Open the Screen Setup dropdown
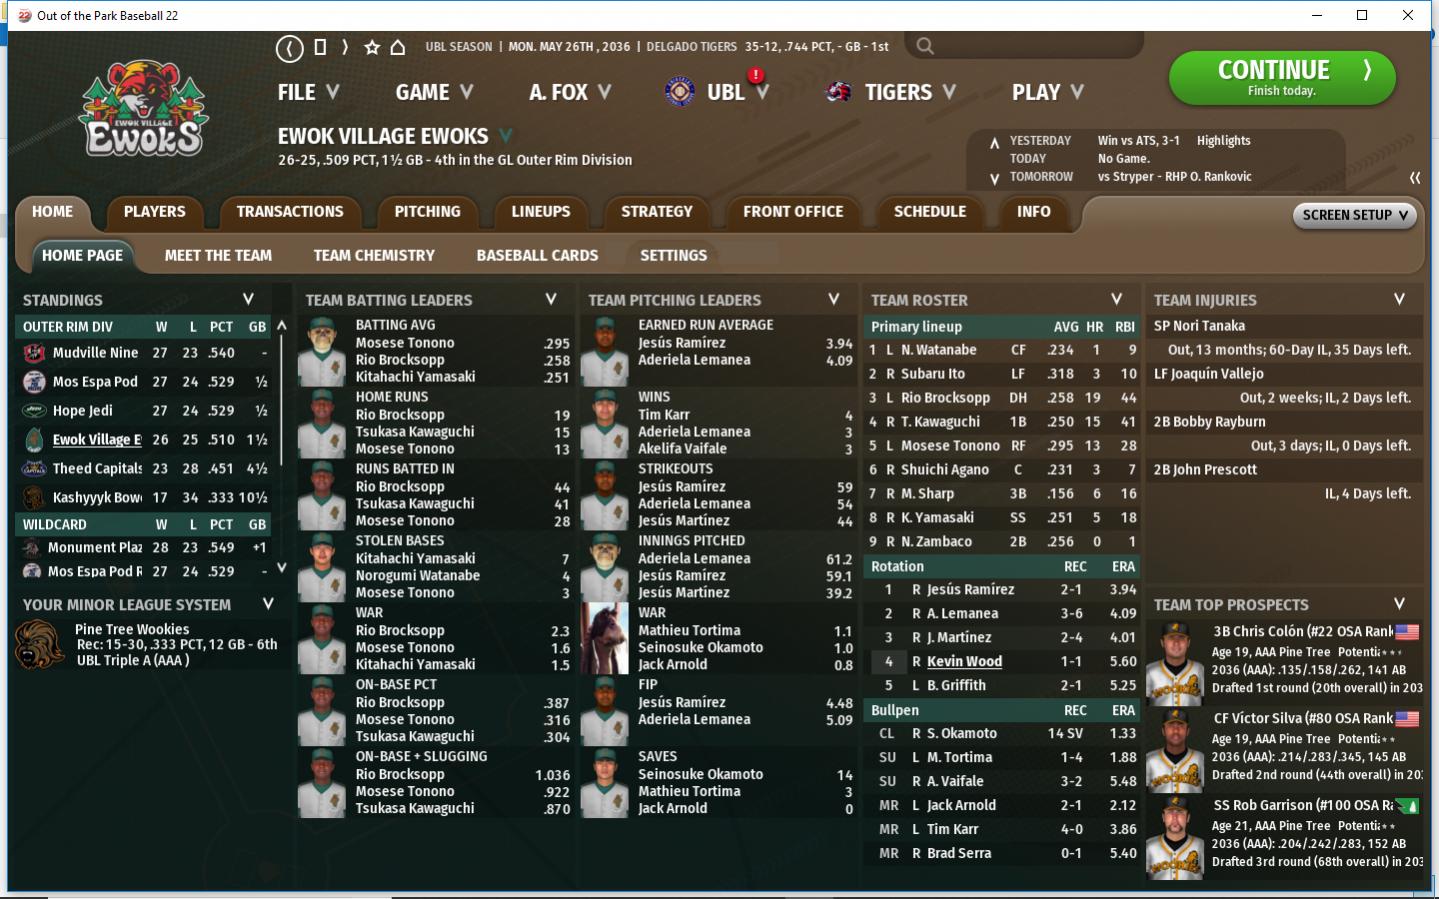Screen dimensions: 1439x899 pyautogui.click(x=1355, y=215)
